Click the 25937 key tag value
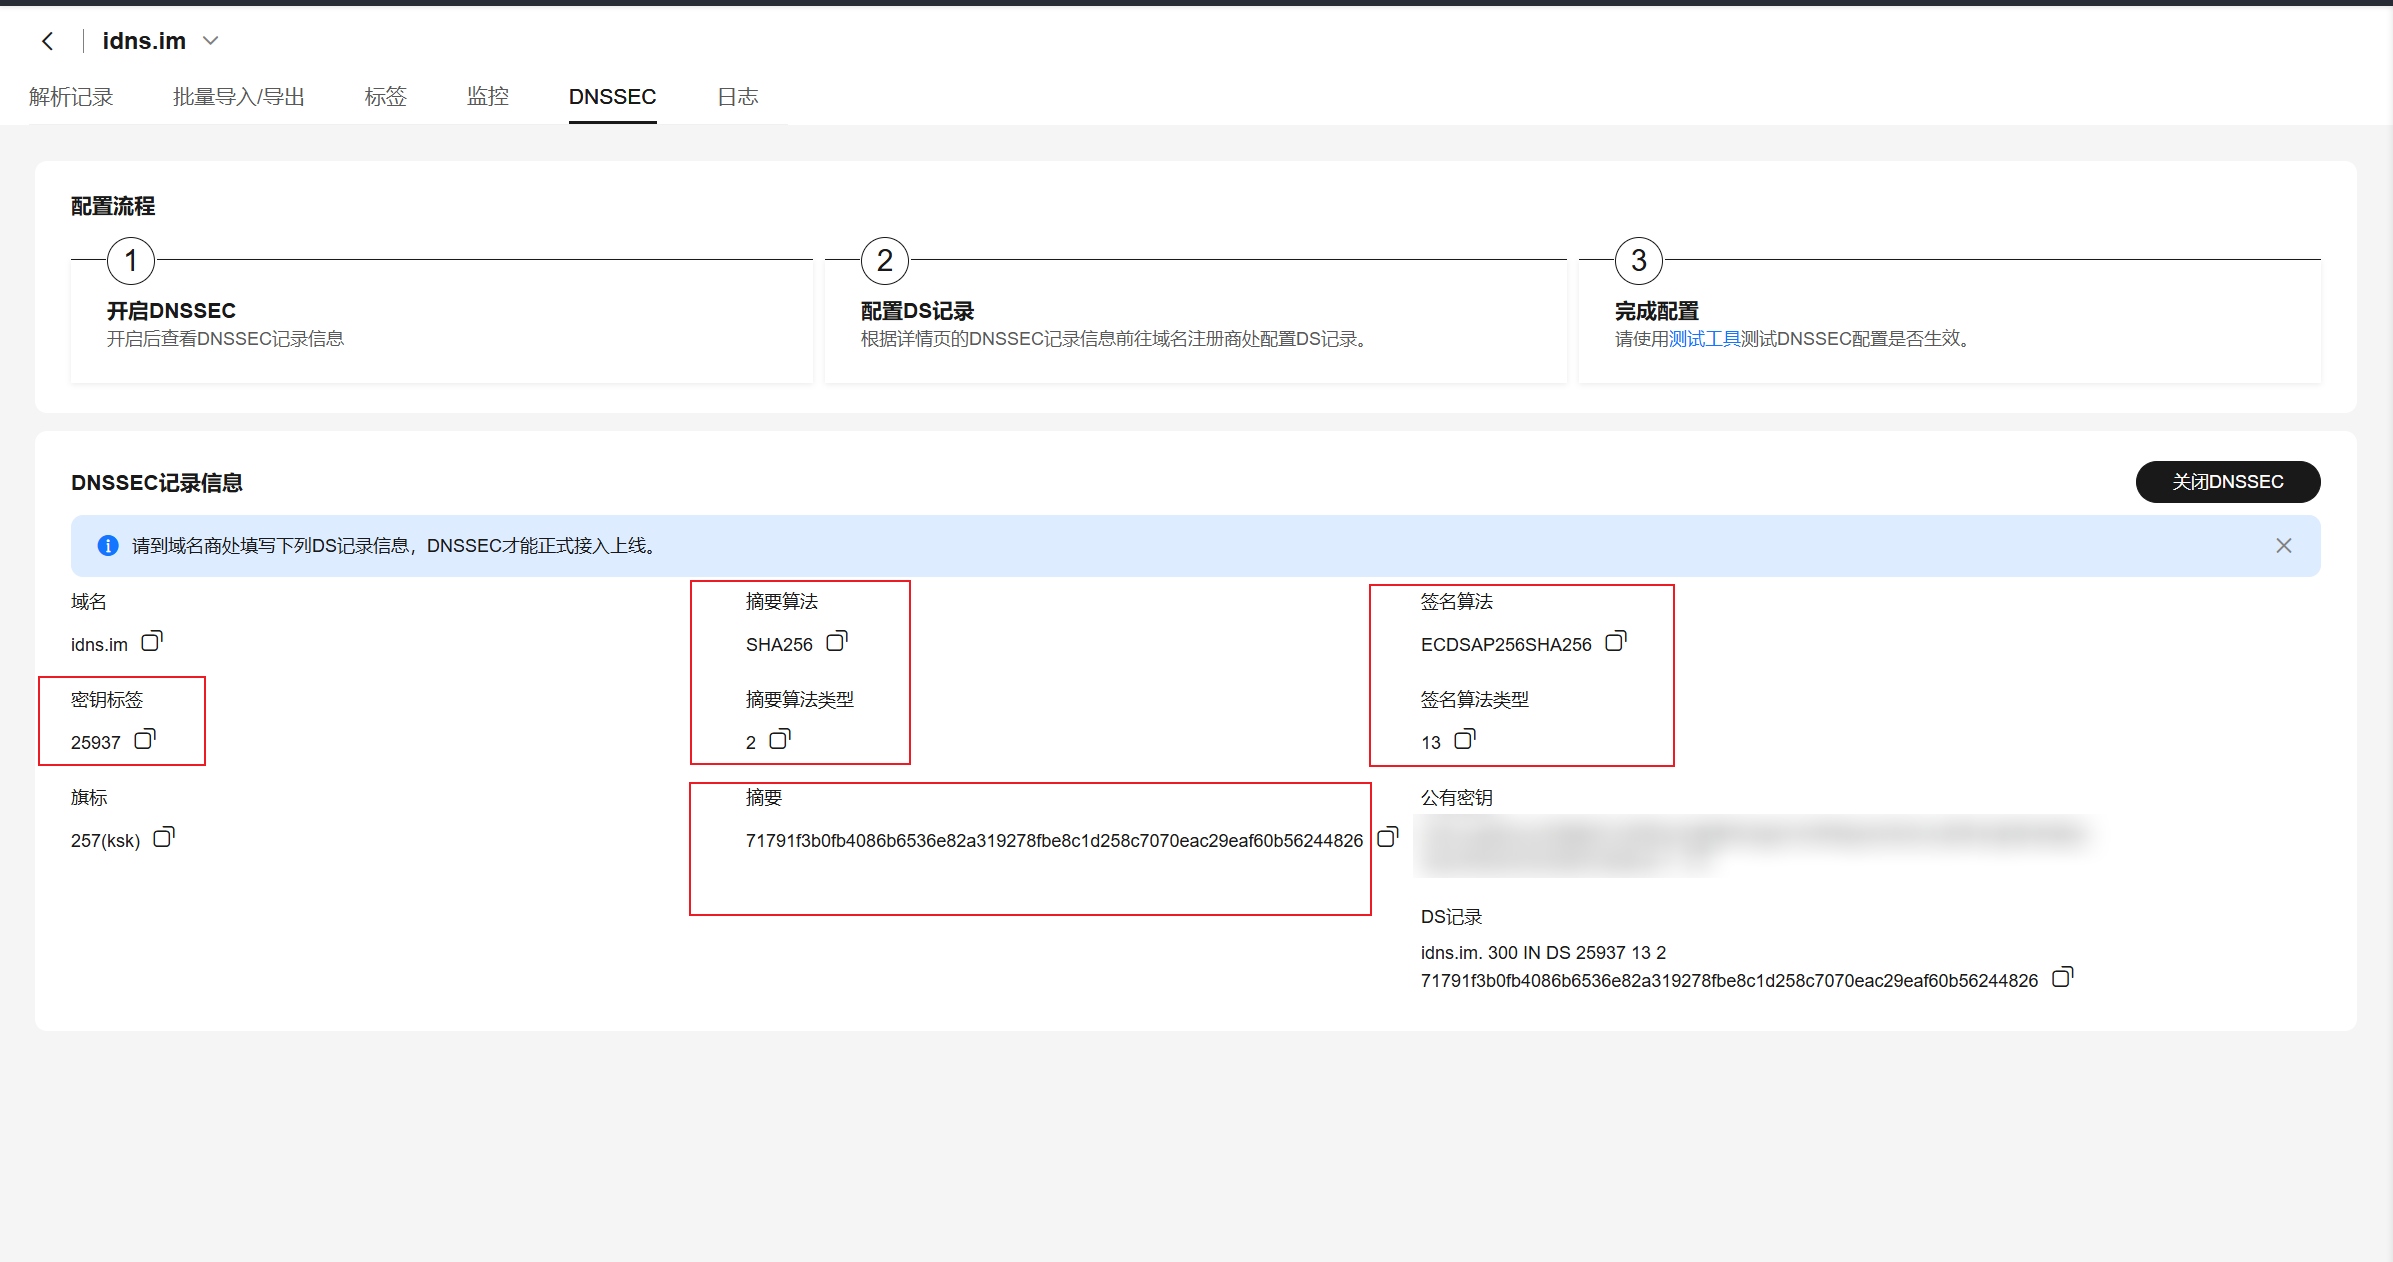The image size is (2393, 1262). pos(96,743)
